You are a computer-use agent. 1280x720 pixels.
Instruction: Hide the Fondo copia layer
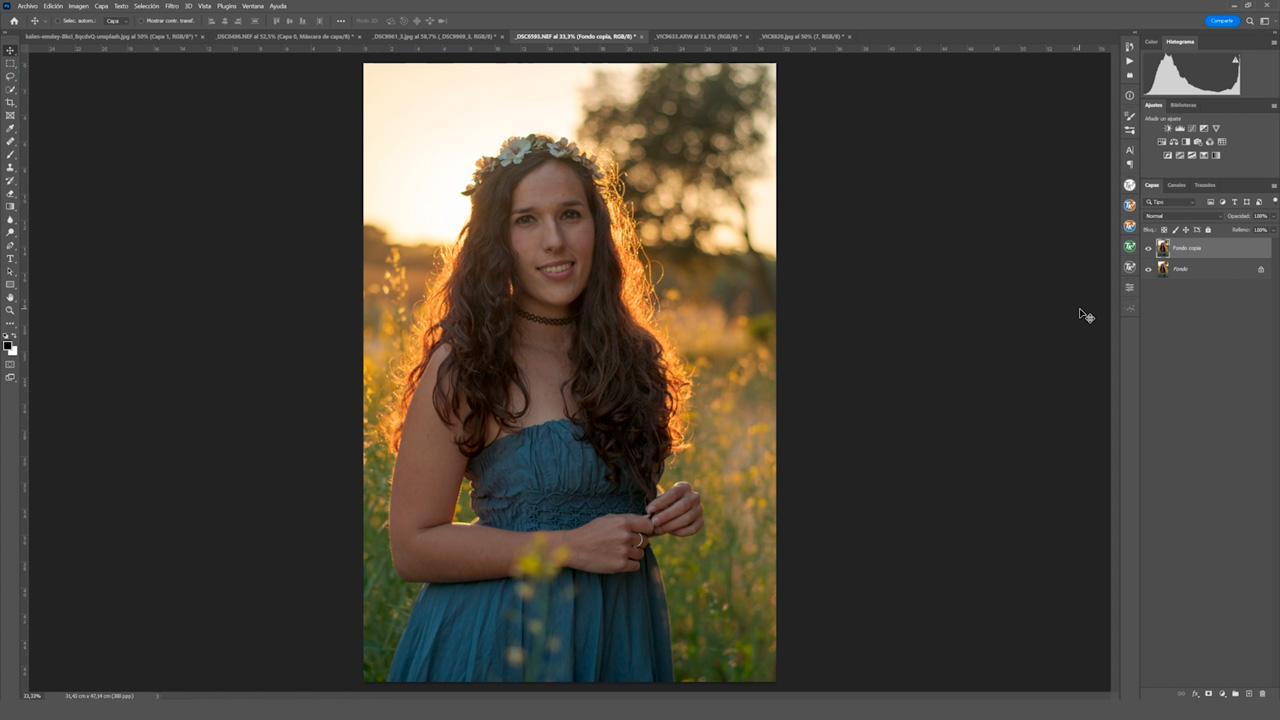point(1148,248)
